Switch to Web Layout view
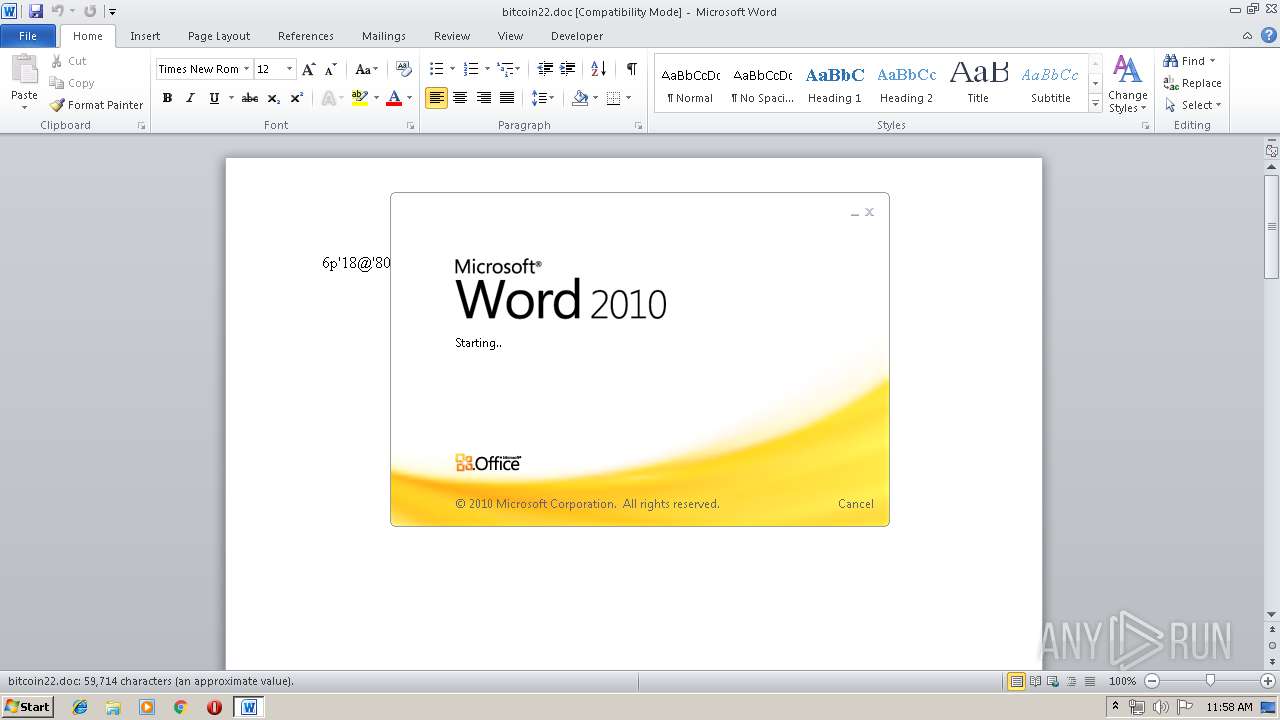 (x=1052, y=681)
